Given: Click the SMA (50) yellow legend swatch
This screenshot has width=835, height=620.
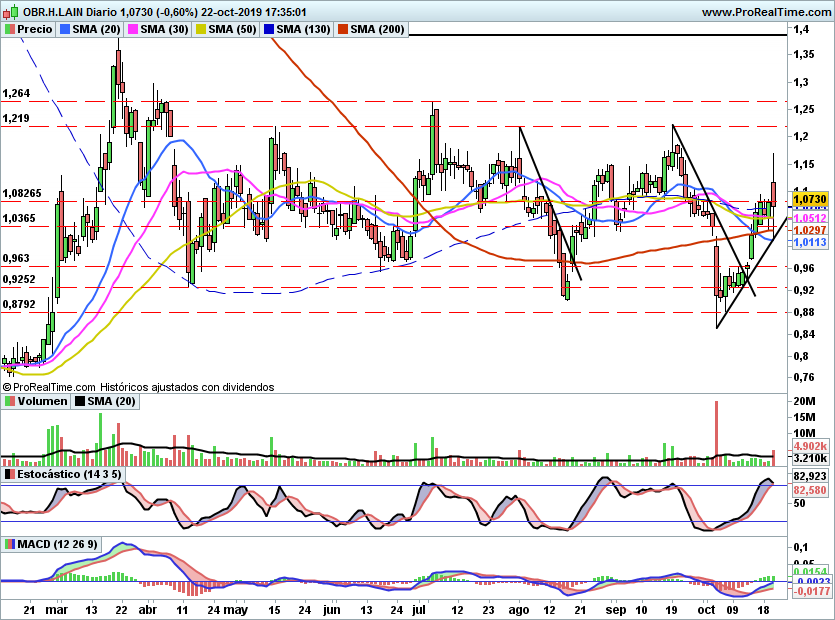Looking at the screenshot, I should (201, 29).
